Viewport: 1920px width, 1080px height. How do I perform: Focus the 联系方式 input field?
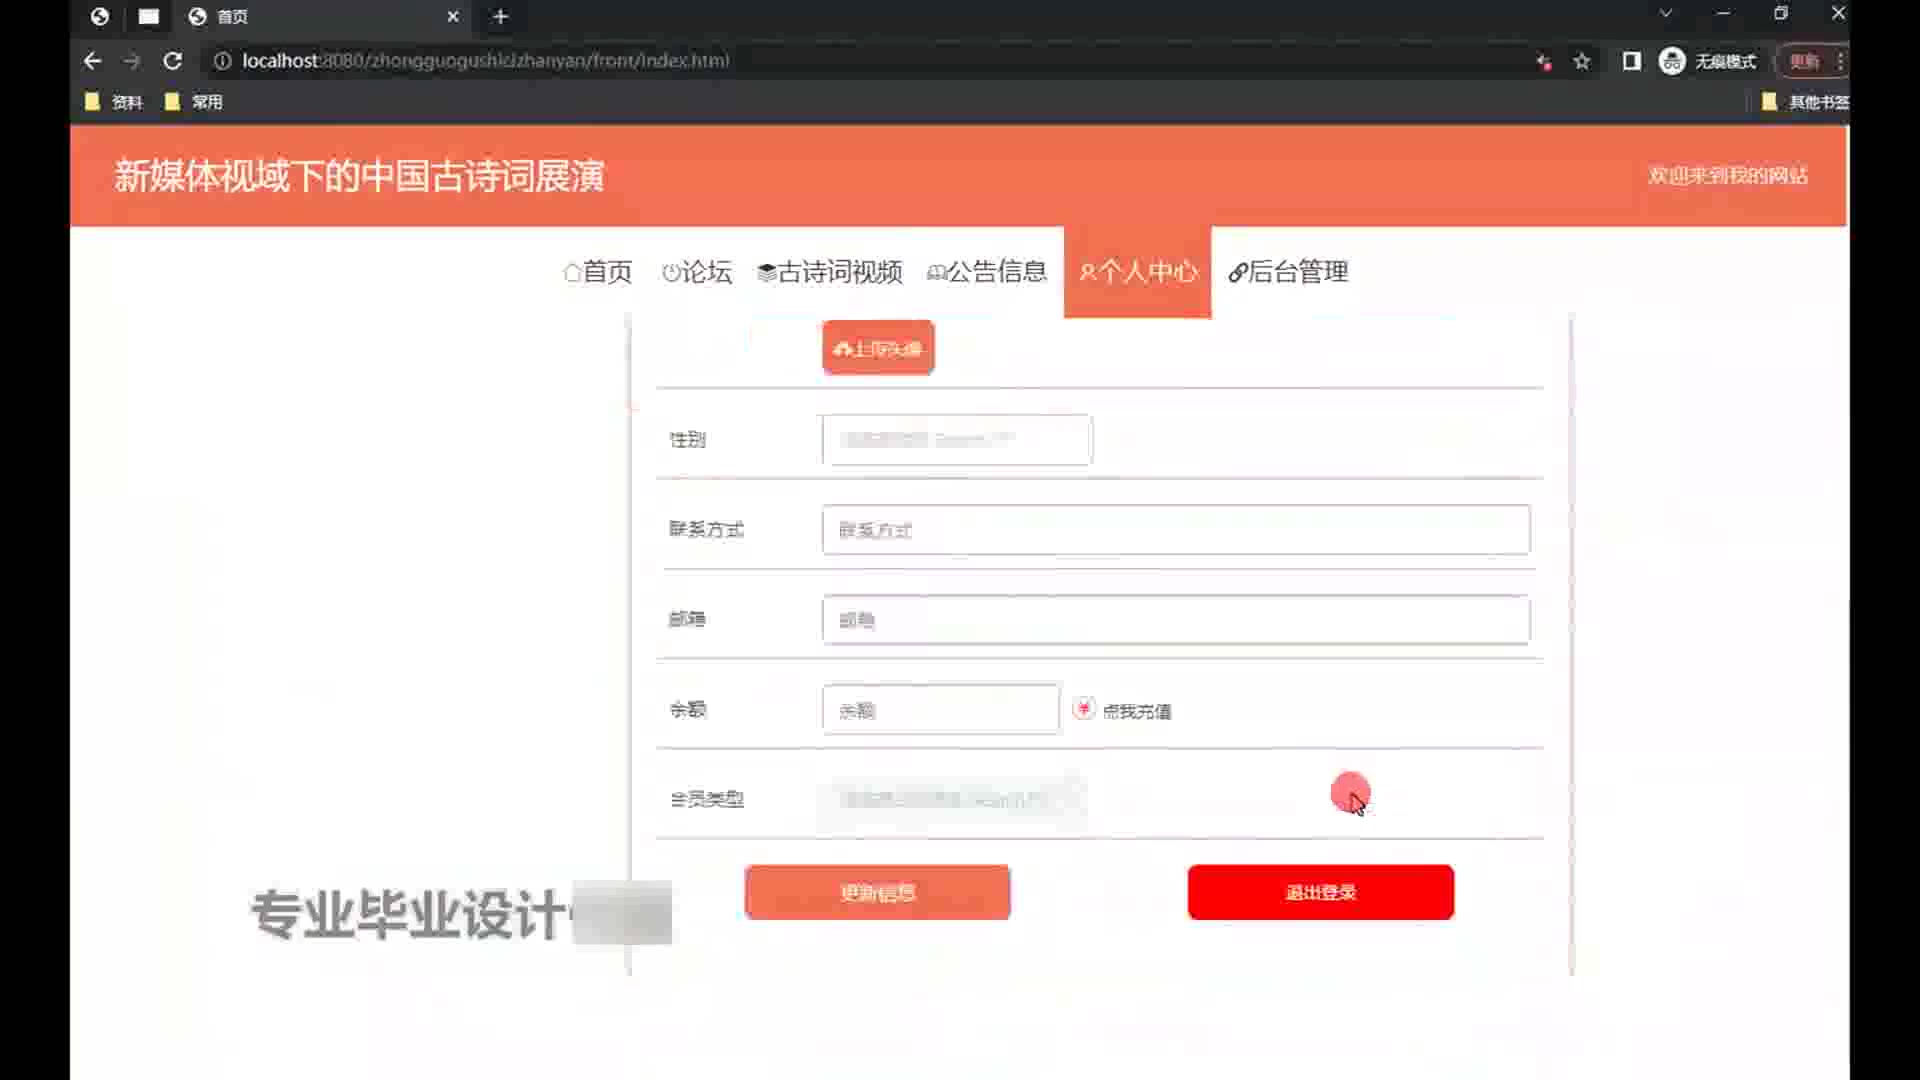pos(1175,530)
